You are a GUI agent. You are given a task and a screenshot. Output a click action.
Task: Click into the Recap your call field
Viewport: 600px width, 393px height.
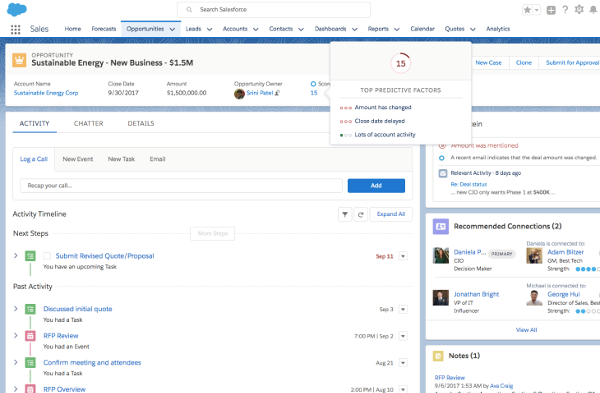[181, 186]
